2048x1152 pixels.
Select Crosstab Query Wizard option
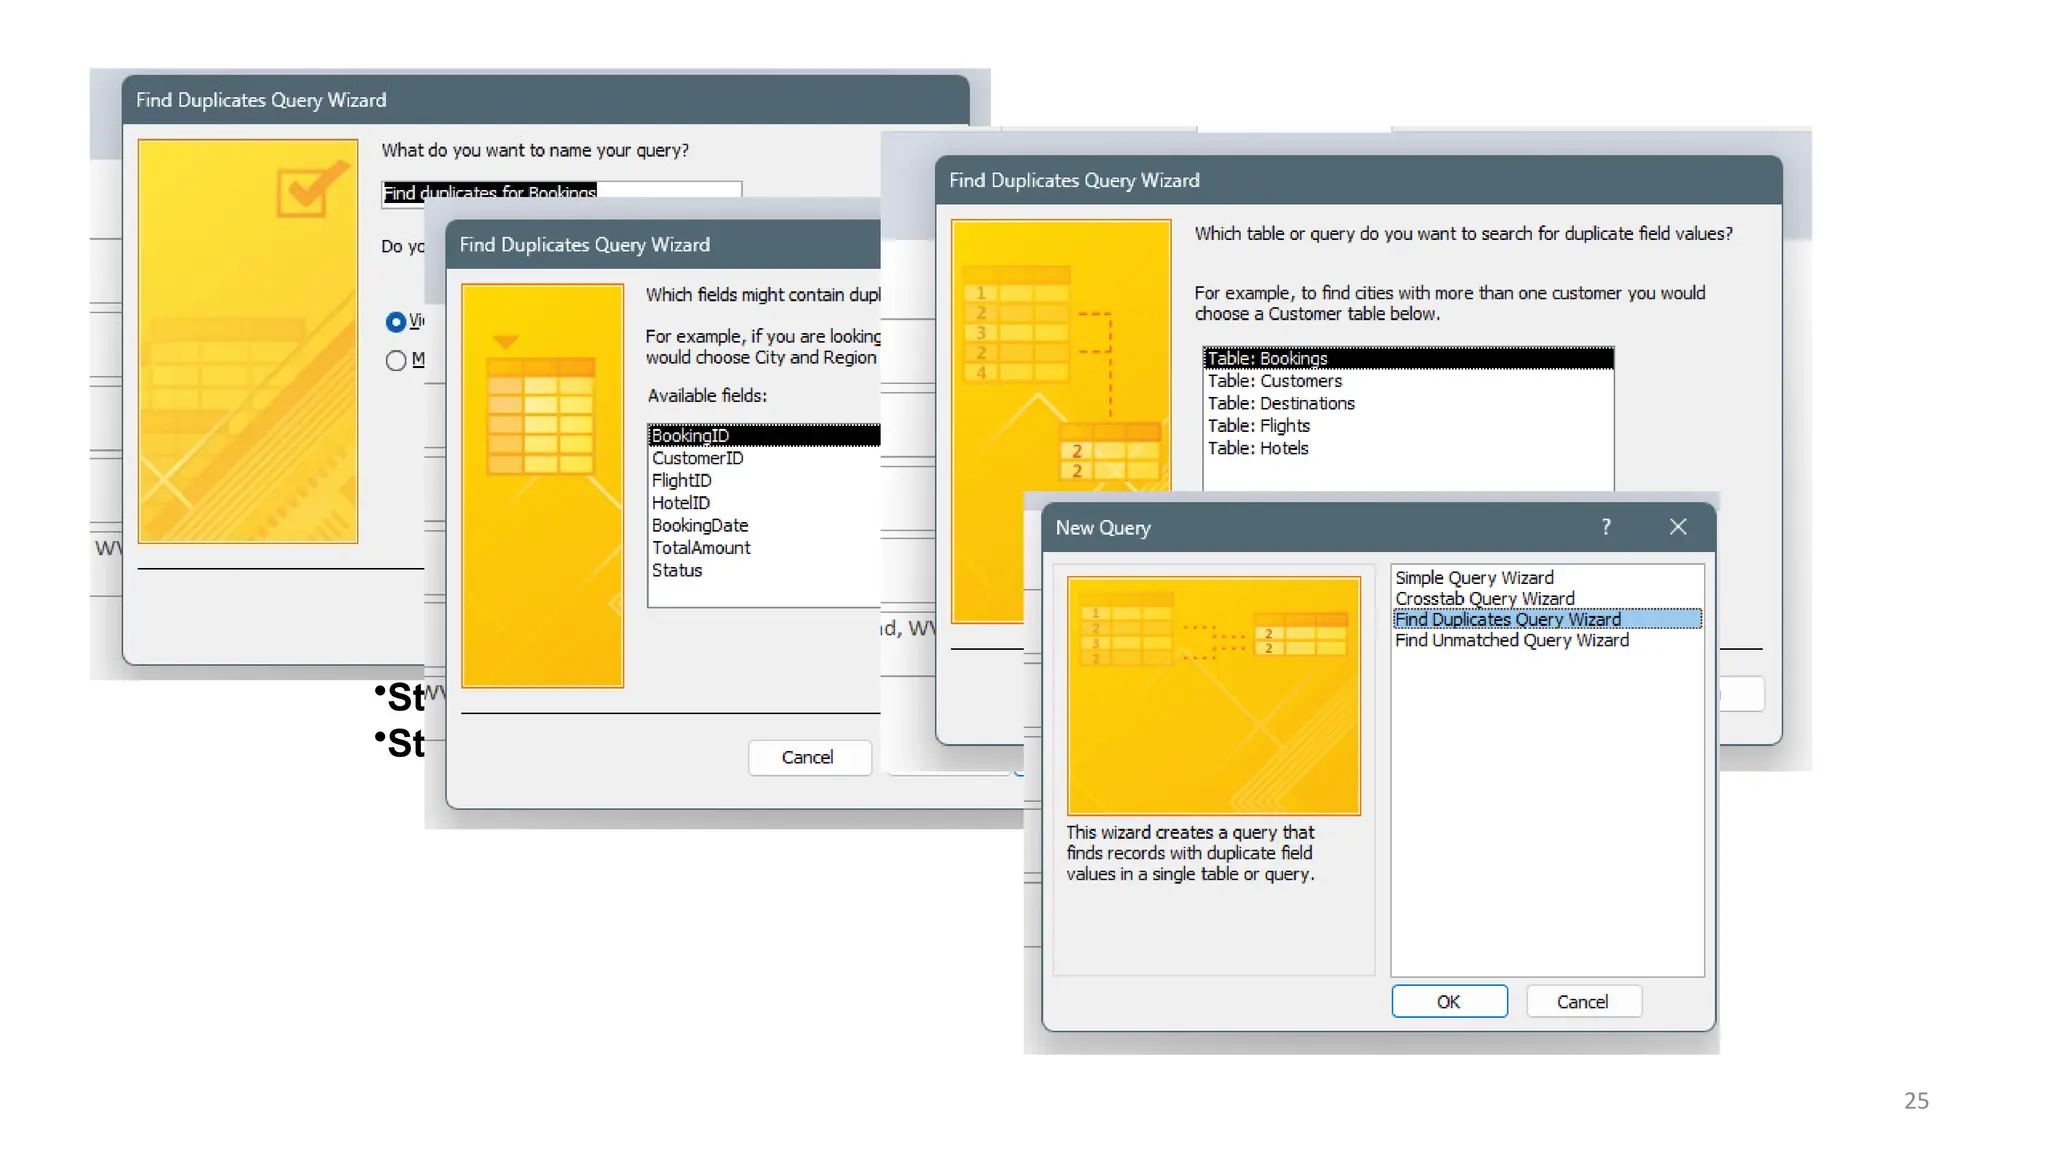[1484, 599]
